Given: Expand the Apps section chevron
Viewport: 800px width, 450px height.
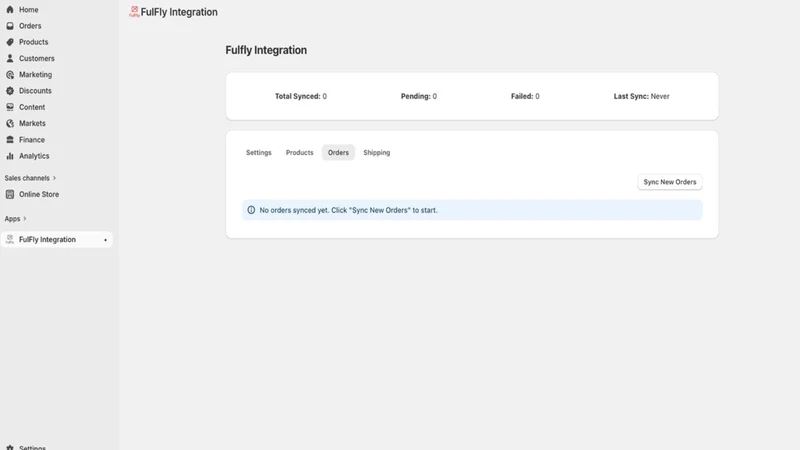Looking at the screenshot, I should tap(25, 219).
